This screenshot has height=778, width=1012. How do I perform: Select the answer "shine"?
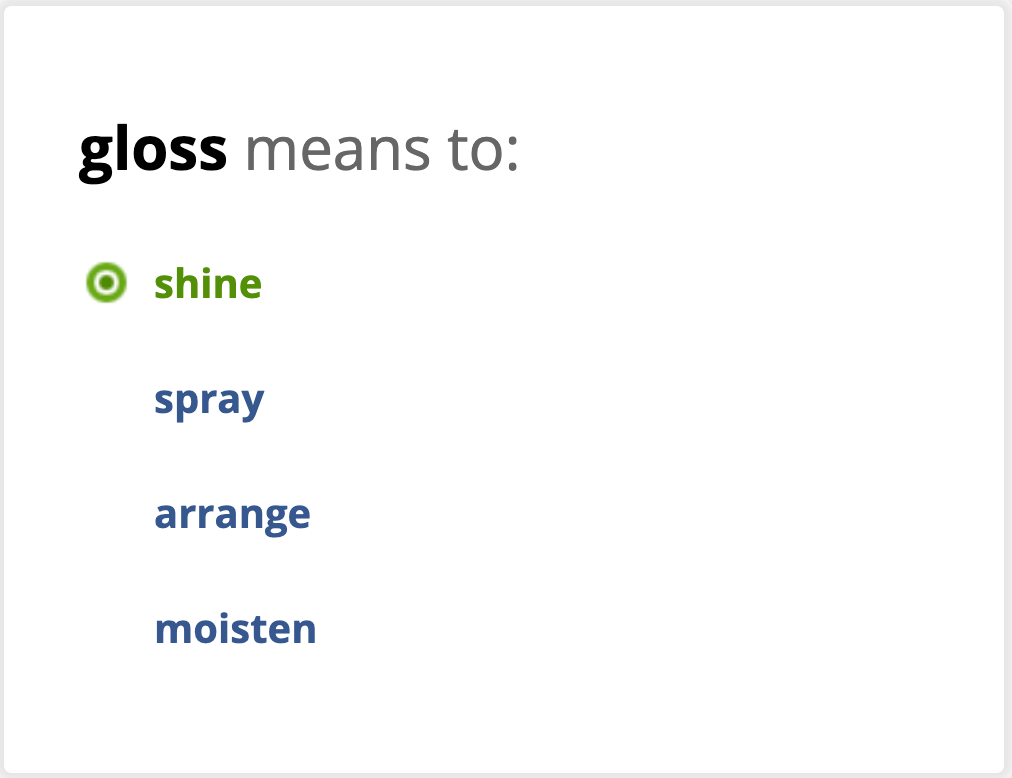pyautogui.click(x=208, y=284)
